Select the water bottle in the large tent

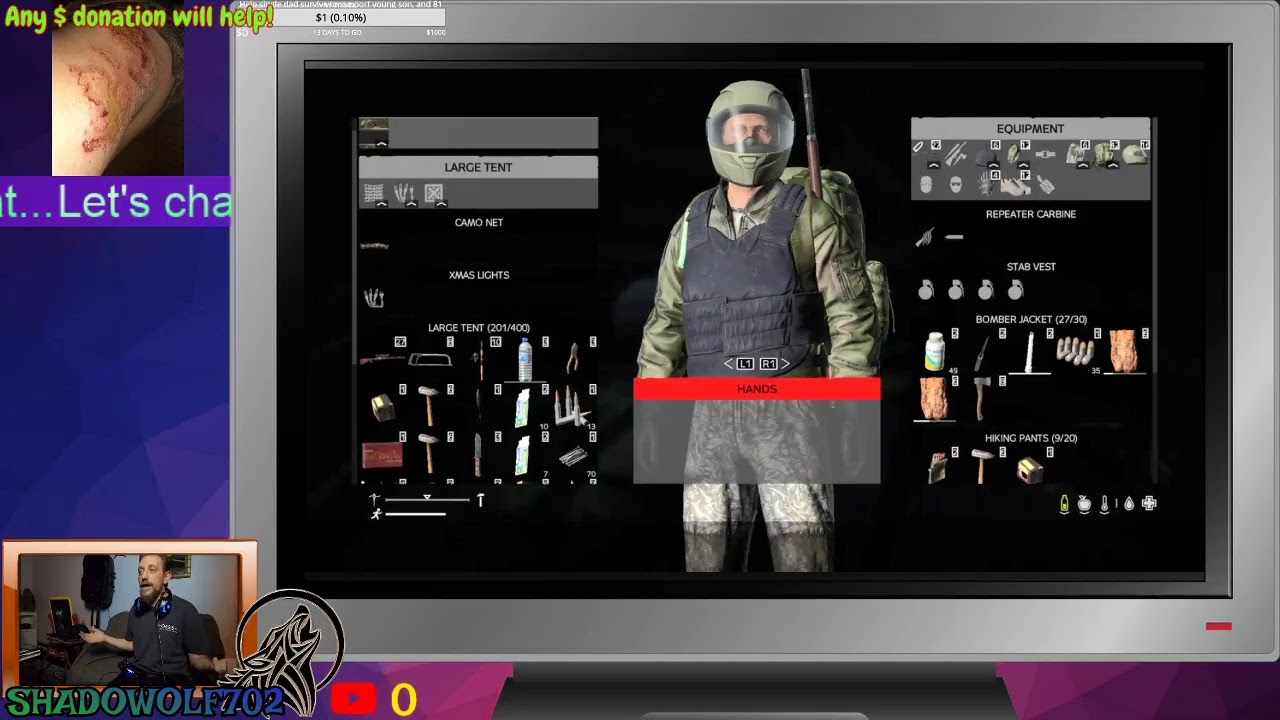[525, 359]
